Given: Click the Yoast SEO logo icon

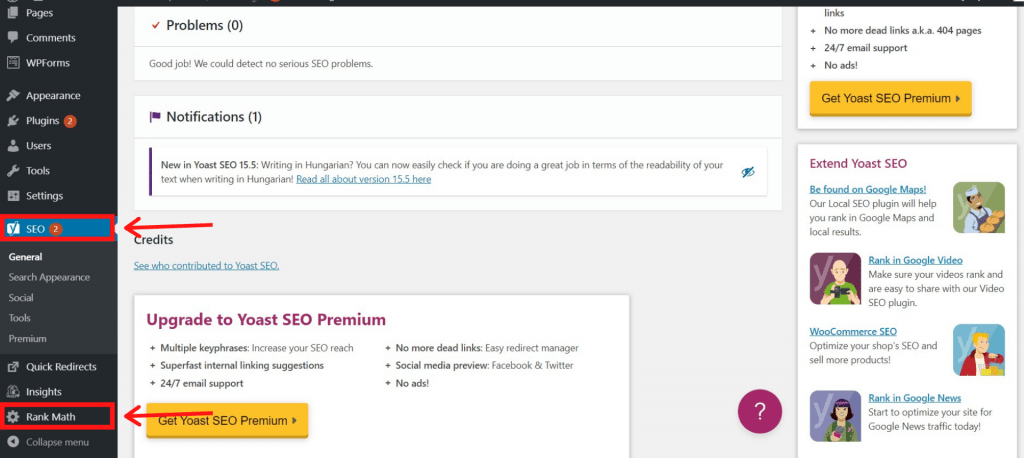Looking at the screenshot, I should click(12, 229).
